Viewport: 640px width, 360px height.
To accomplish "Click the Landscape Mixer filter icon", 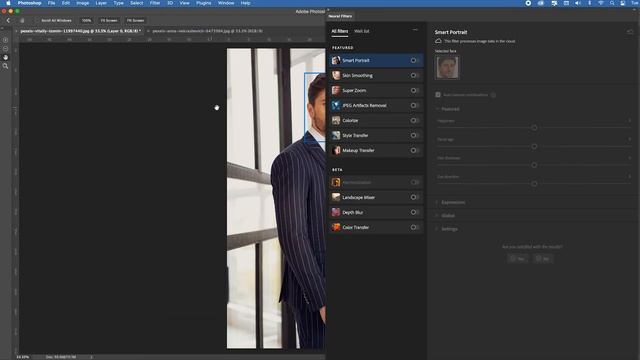I will coord(336,198).
